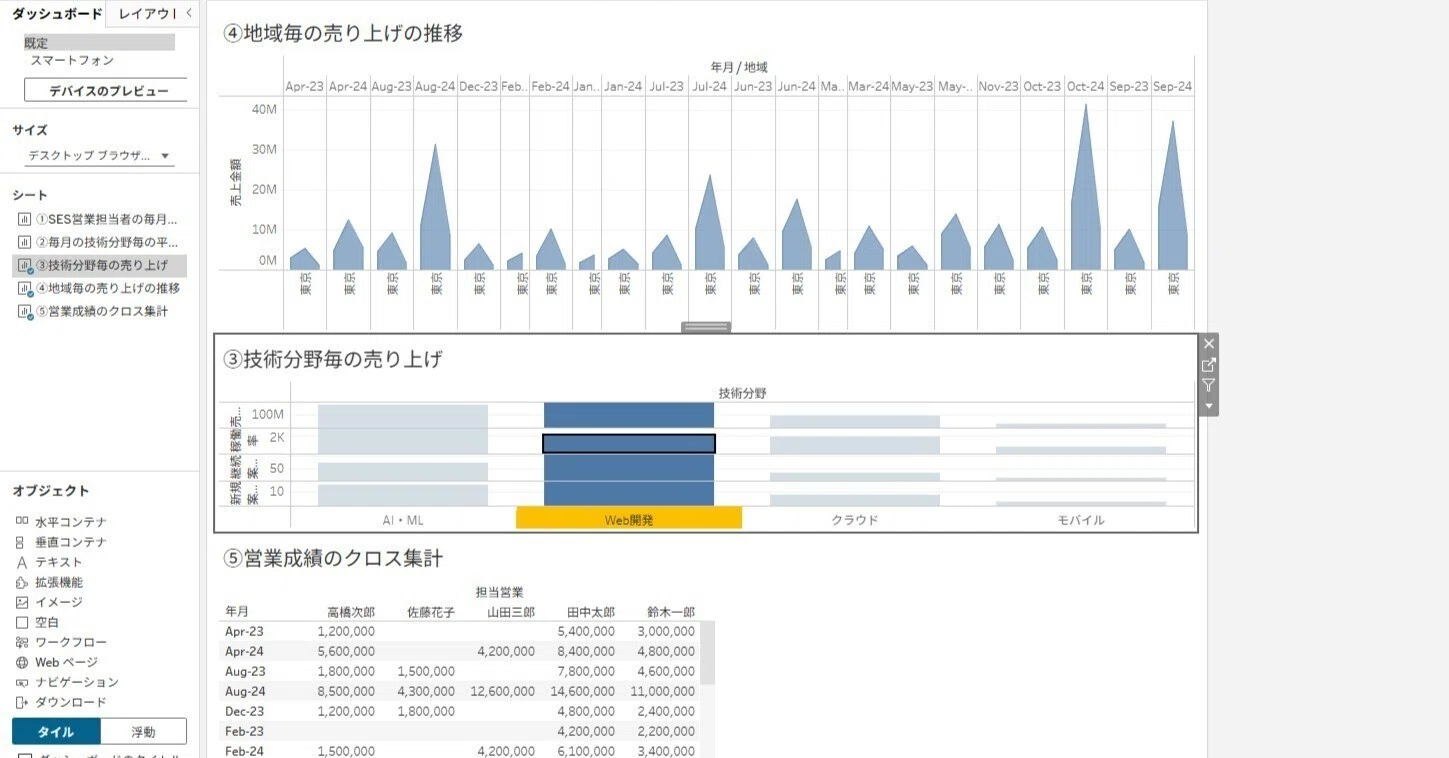Select the Web ページ globe icon
Screen dimensions: 1449x758
(22, 662)
